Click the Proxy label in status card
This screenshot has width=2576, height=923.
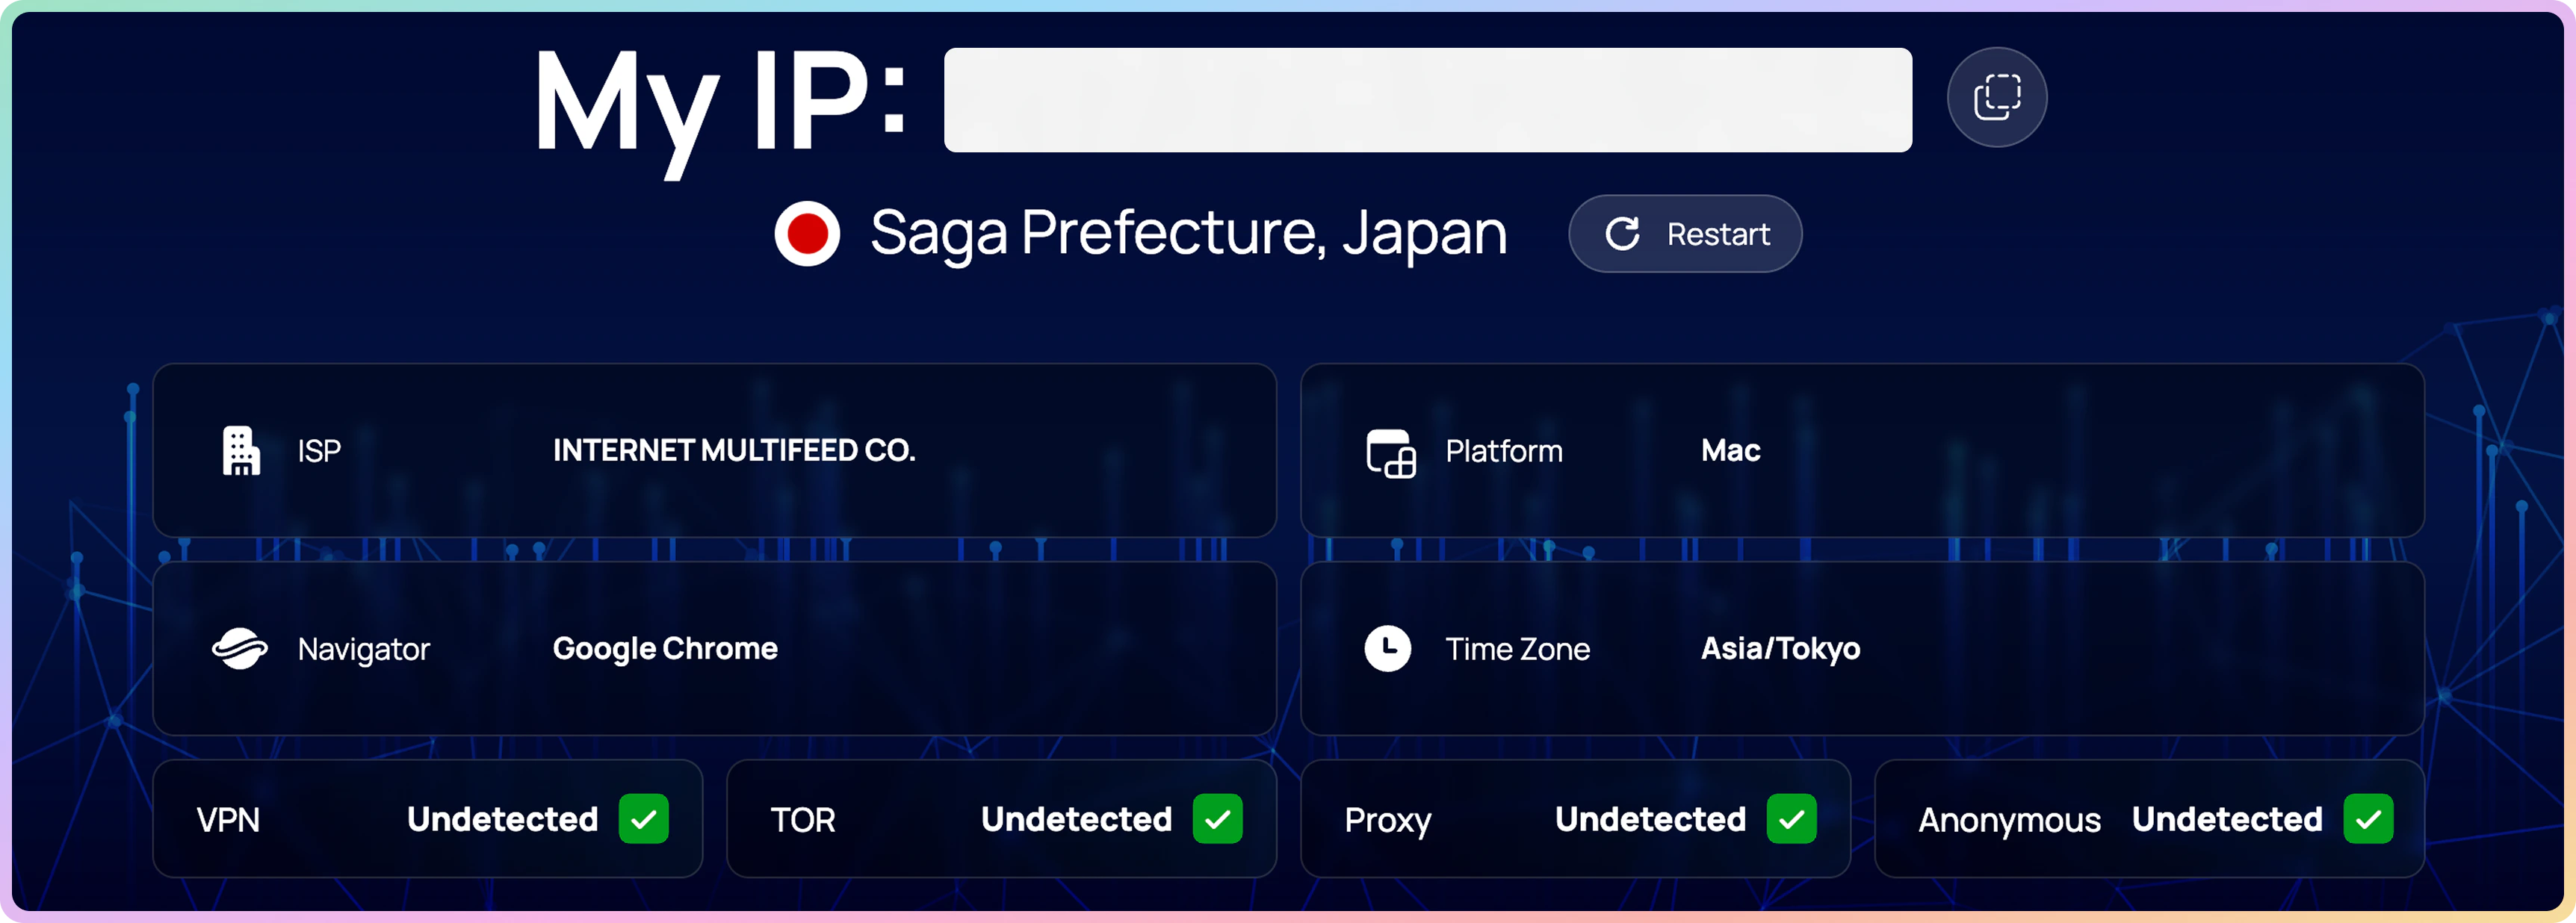point(1387,820)
